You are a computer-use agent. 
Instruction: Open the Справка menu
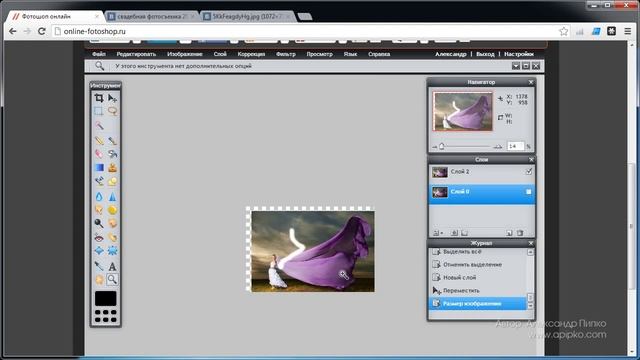379,54
